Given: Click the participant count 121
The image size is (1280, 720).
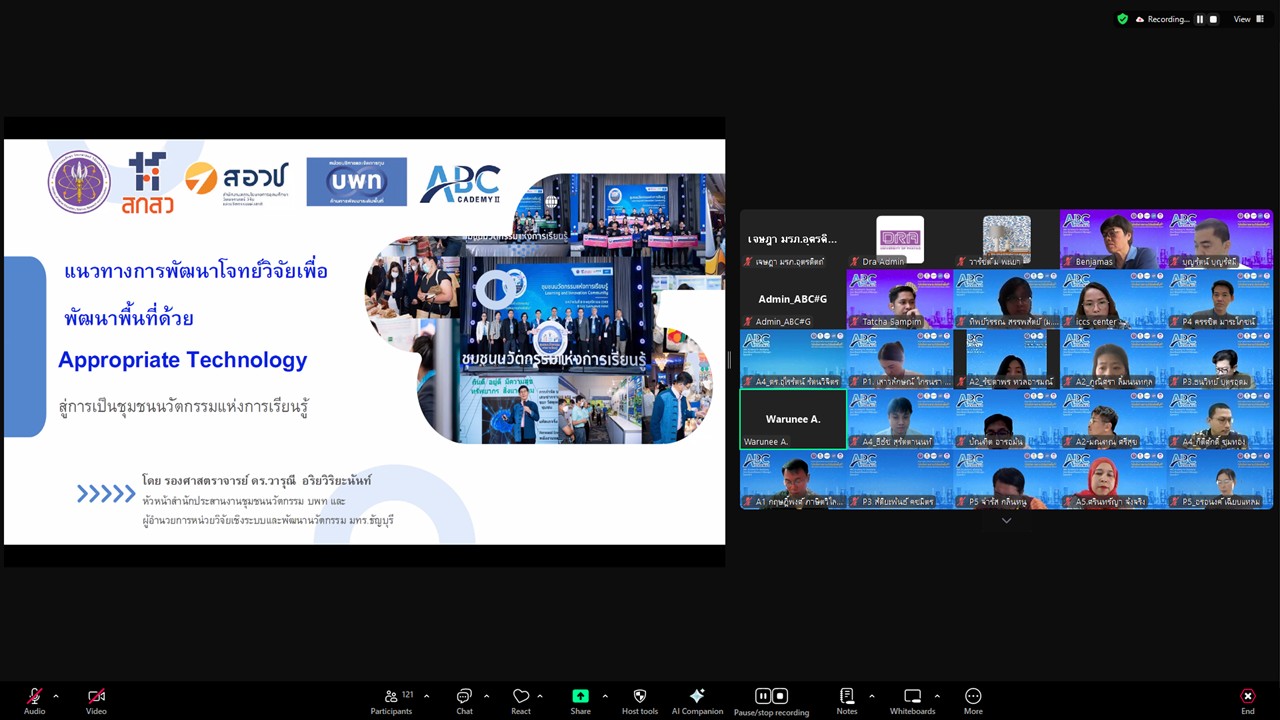Looking at the screenshot, I should pyautogui.click(x=407, y=694).
